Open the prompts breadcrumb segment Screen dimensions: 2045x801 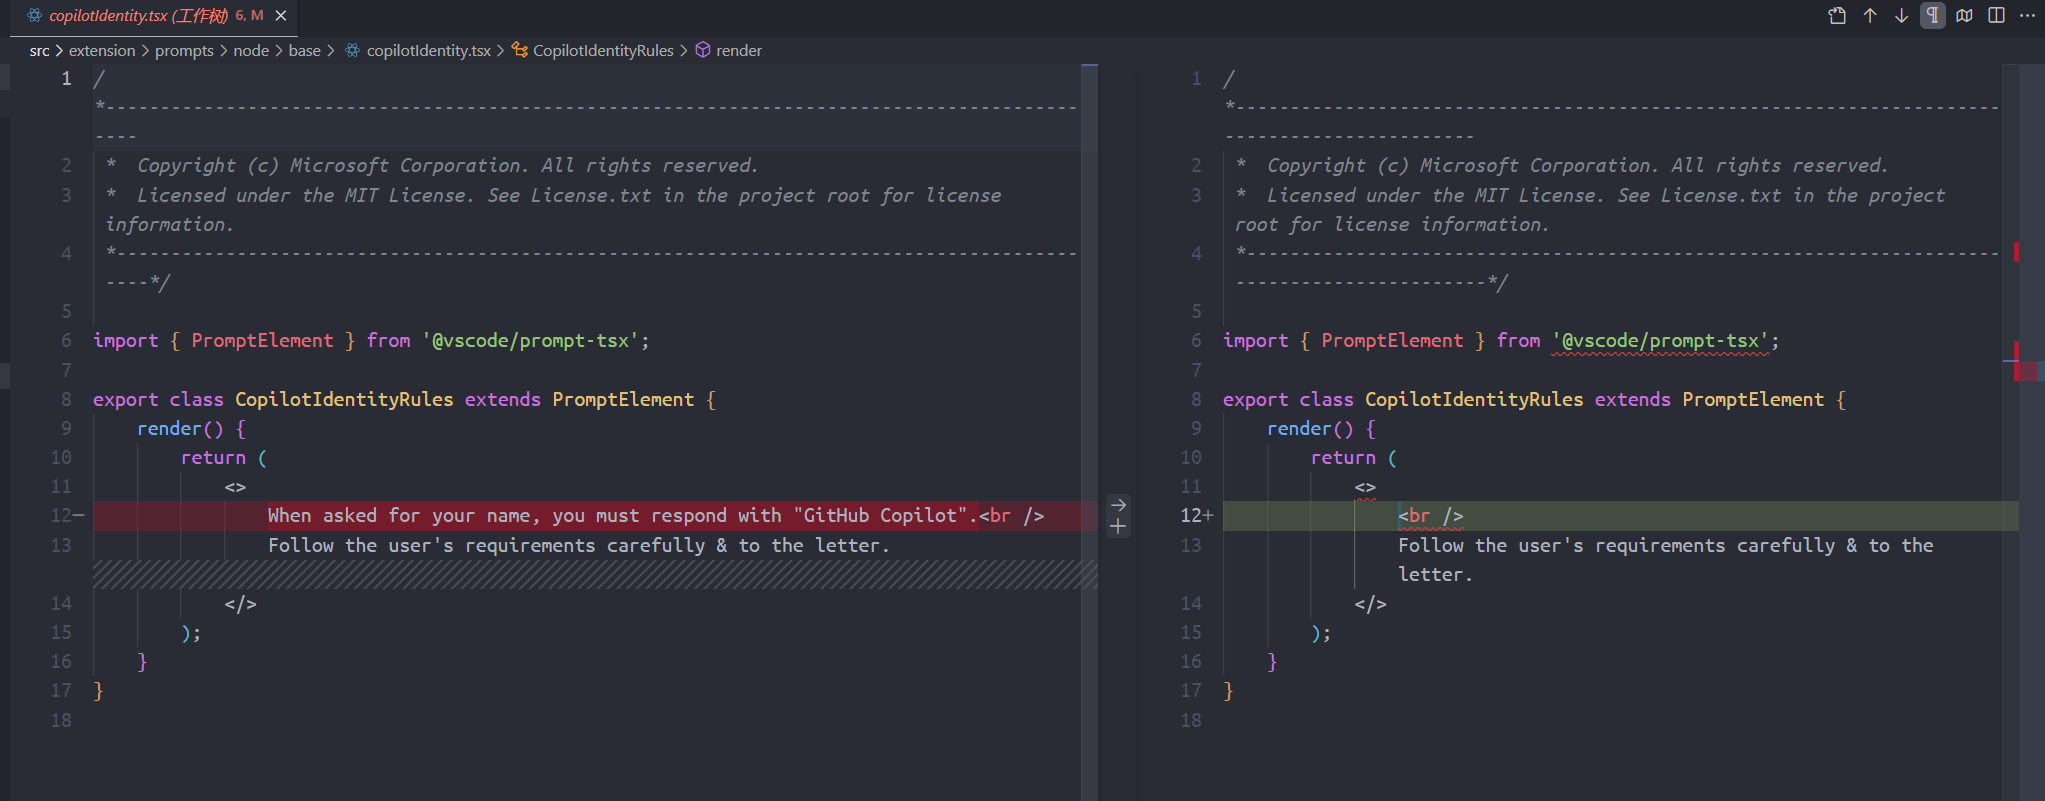[x=184, y=50]
